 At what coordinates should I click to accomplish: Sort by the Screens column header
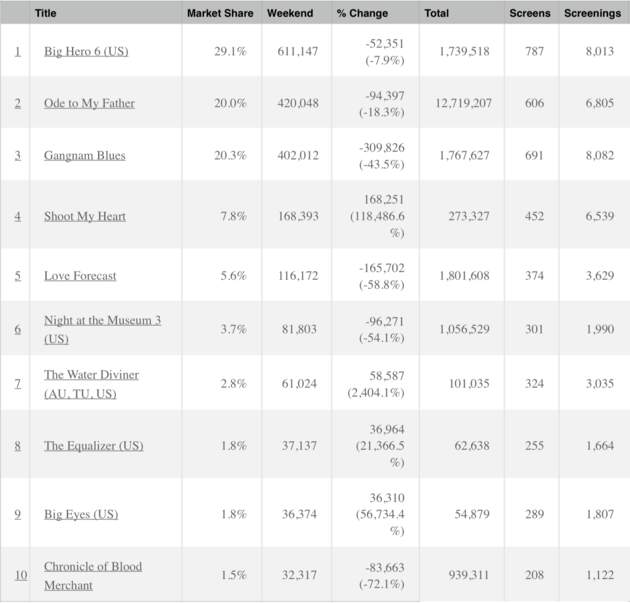528,13
